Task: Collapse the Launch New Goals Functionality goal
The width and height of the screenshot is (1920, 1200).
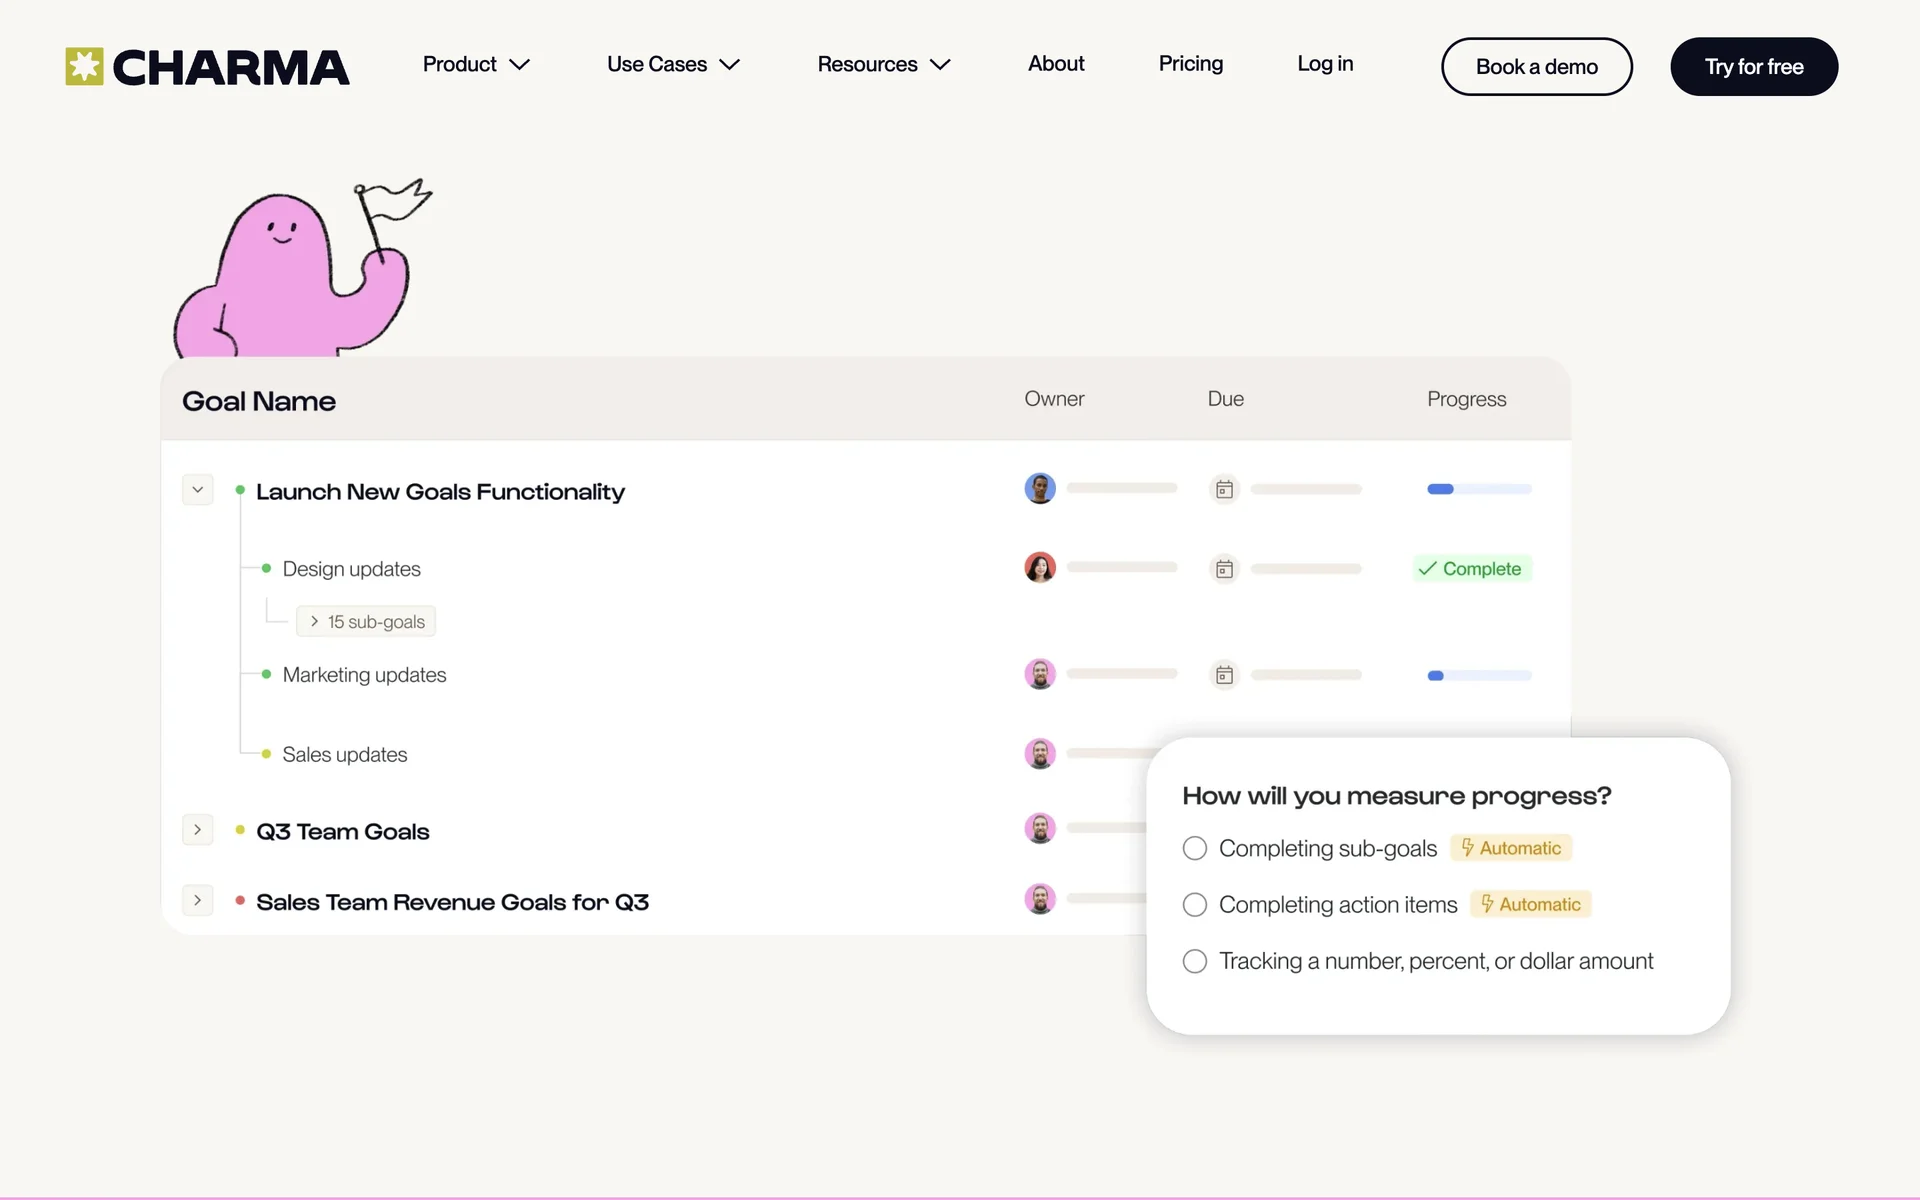Action: pyautogui.click(x=198, y=490)
